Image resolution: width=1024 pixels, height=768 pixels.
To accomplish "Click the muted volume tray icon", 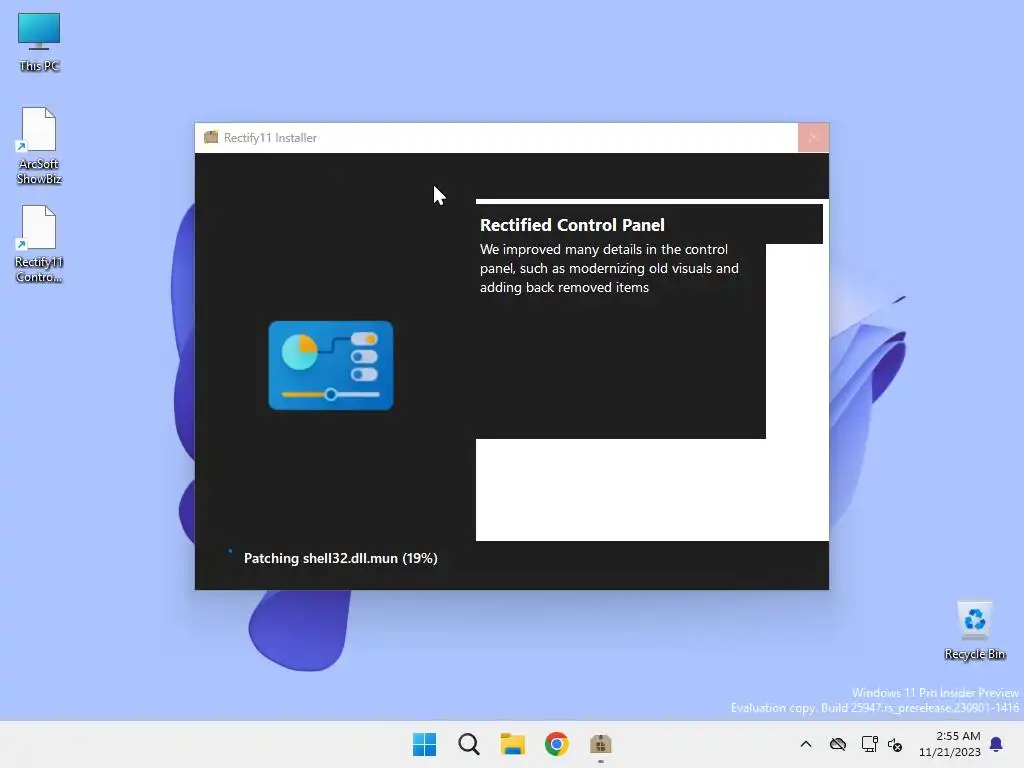I will [x=895, y=744].
